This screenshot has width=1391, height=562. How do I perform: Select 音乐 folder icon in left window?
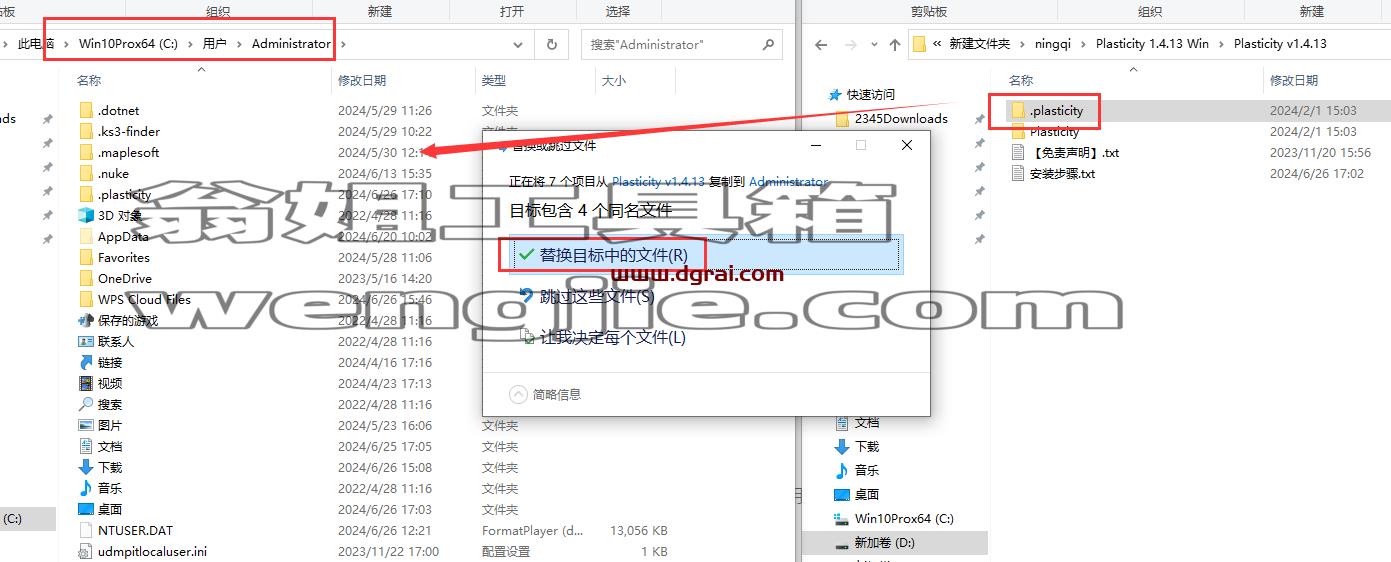tap(86, 488)
